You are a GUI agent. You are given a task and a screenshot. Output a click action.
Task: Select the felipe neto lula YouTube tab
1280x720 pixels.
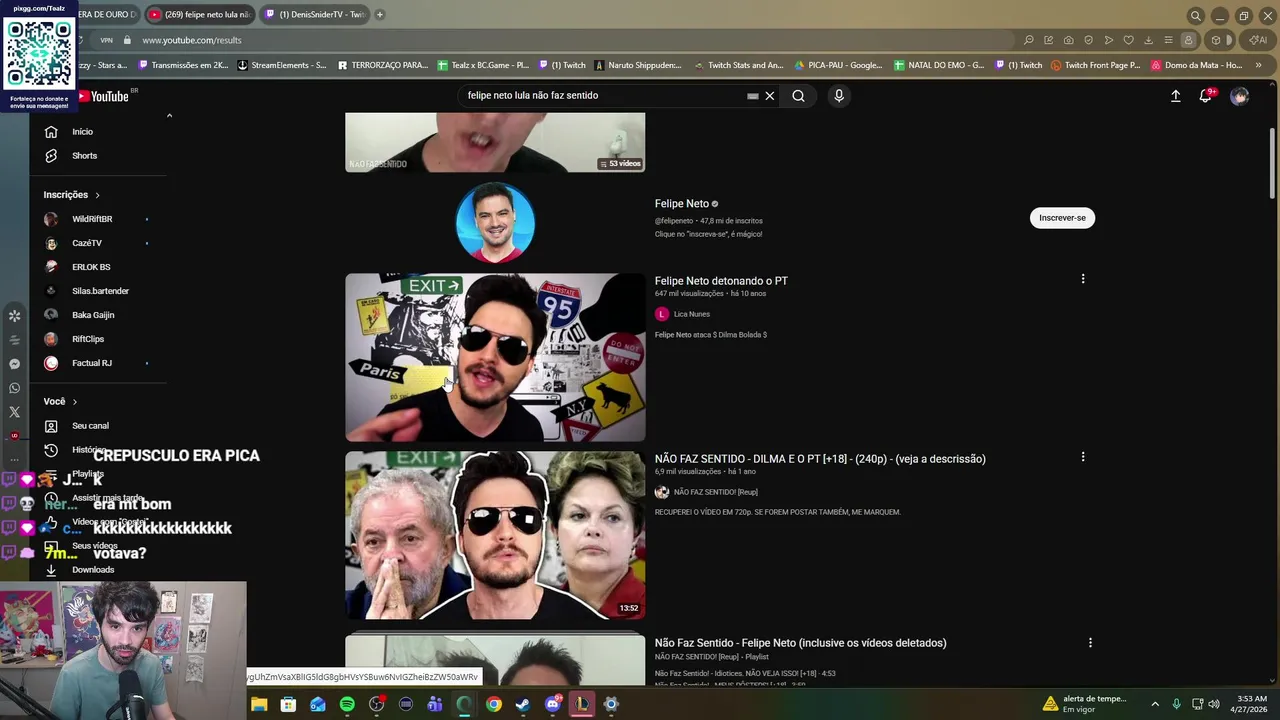pos(200,15)
